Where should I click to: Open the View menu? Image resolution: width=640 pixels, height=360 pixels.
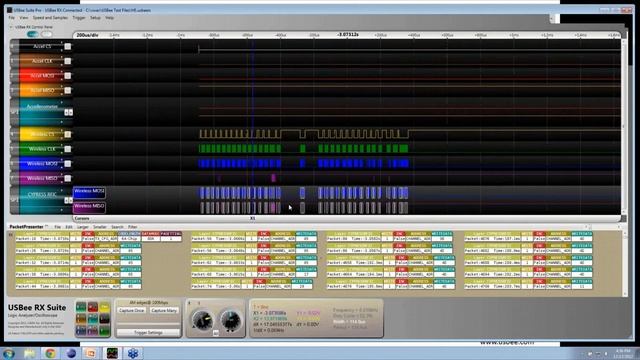click(24, 18)
